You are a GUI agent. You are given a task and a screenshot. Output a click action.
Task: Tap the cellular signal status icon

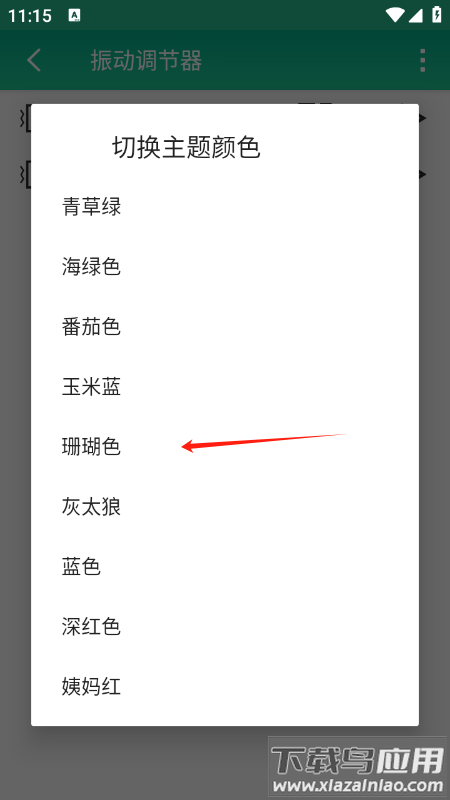pyautogui.click(x=415, y=15)
